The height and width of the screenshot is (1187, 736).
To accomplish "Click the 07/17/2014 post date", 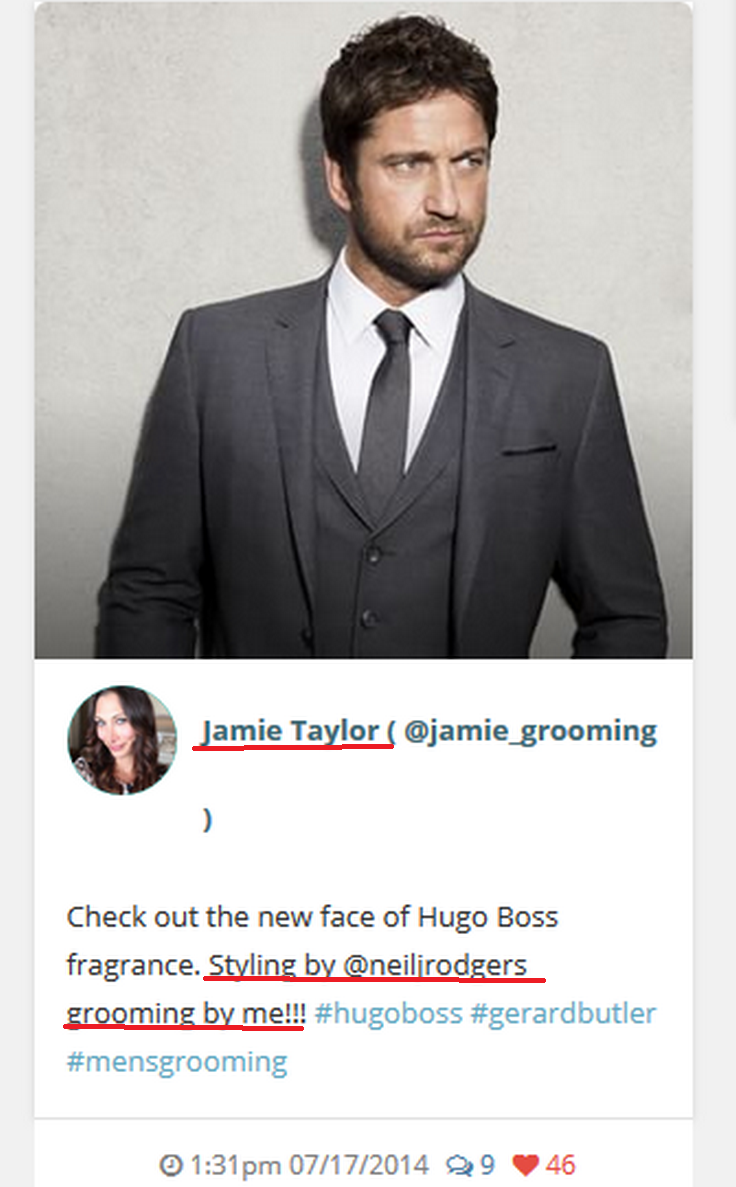I will [x=359, y=1164].
